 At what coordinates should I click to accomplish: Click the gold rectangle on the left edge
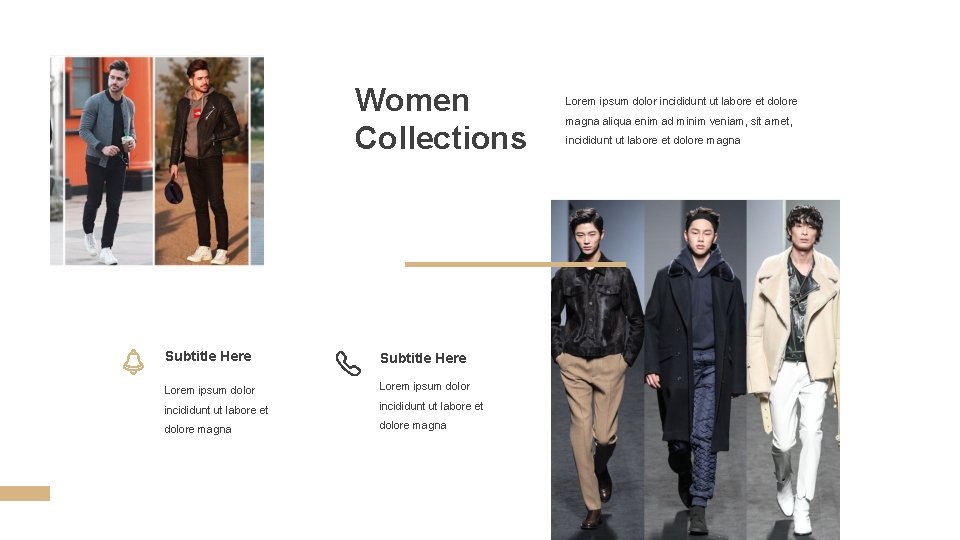tap(24, 493)
